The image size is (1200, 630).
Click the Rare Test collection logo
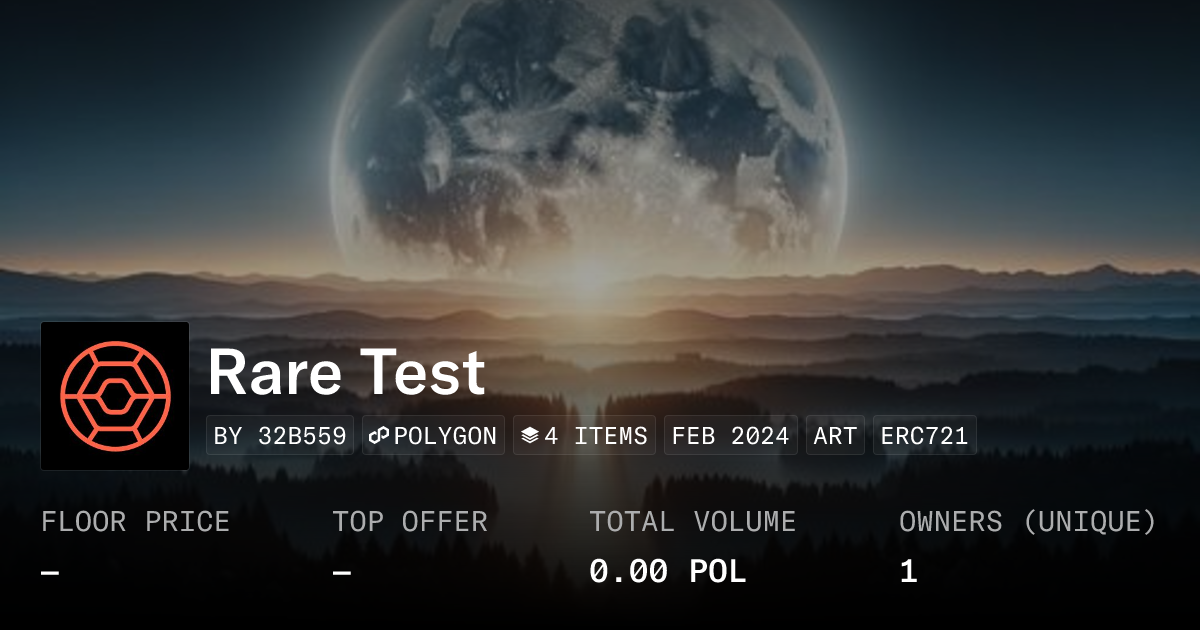tap(115, 396)
